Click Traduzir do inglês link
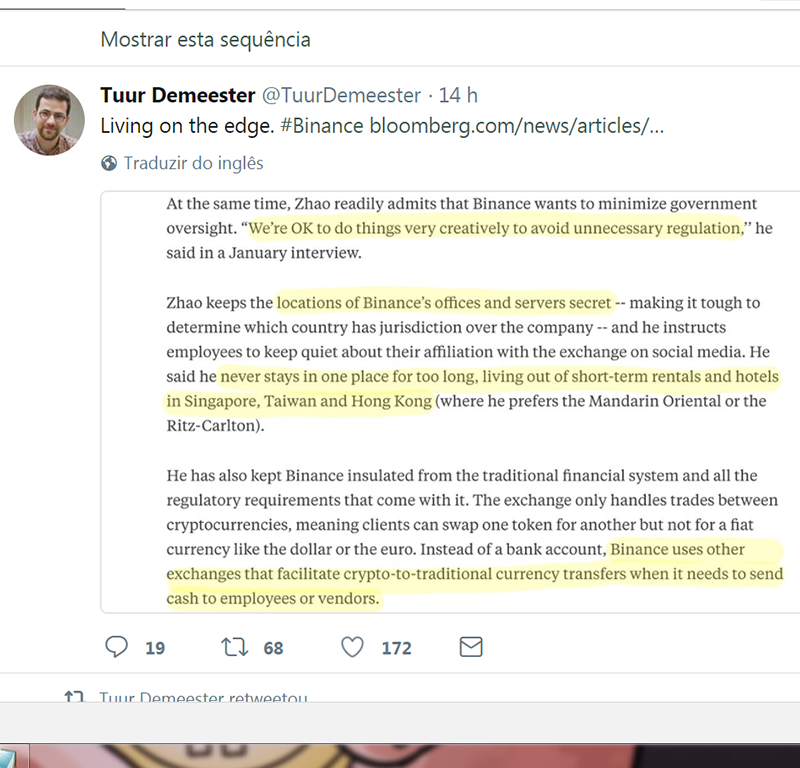800x768 pixels. point(193,163)
